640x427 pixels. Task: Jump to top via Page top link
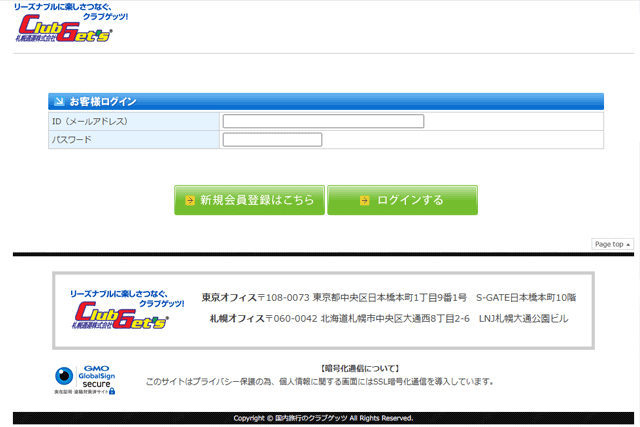point(609,244)
